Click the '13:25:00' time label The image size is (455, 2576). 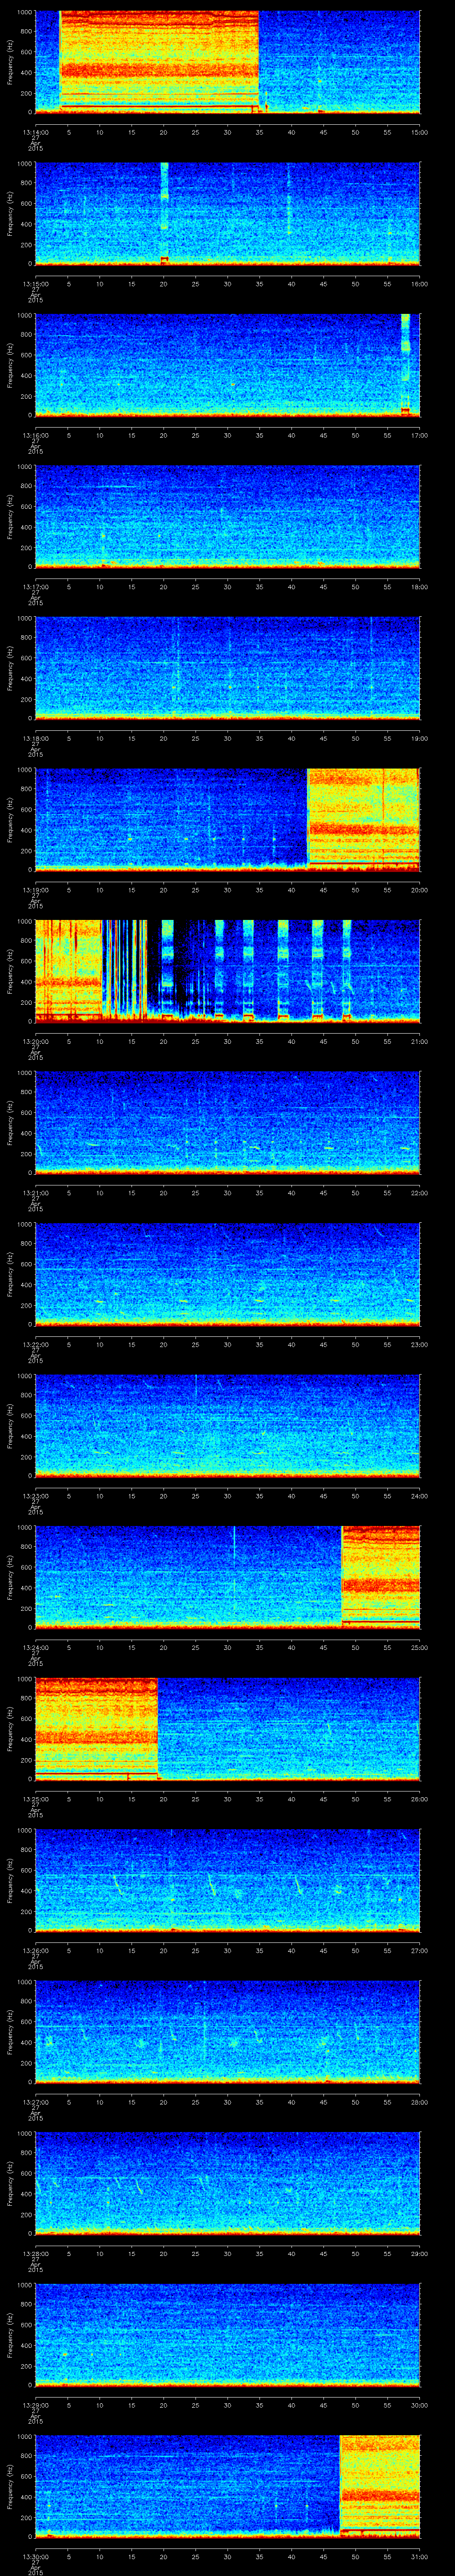[35, 1798]
